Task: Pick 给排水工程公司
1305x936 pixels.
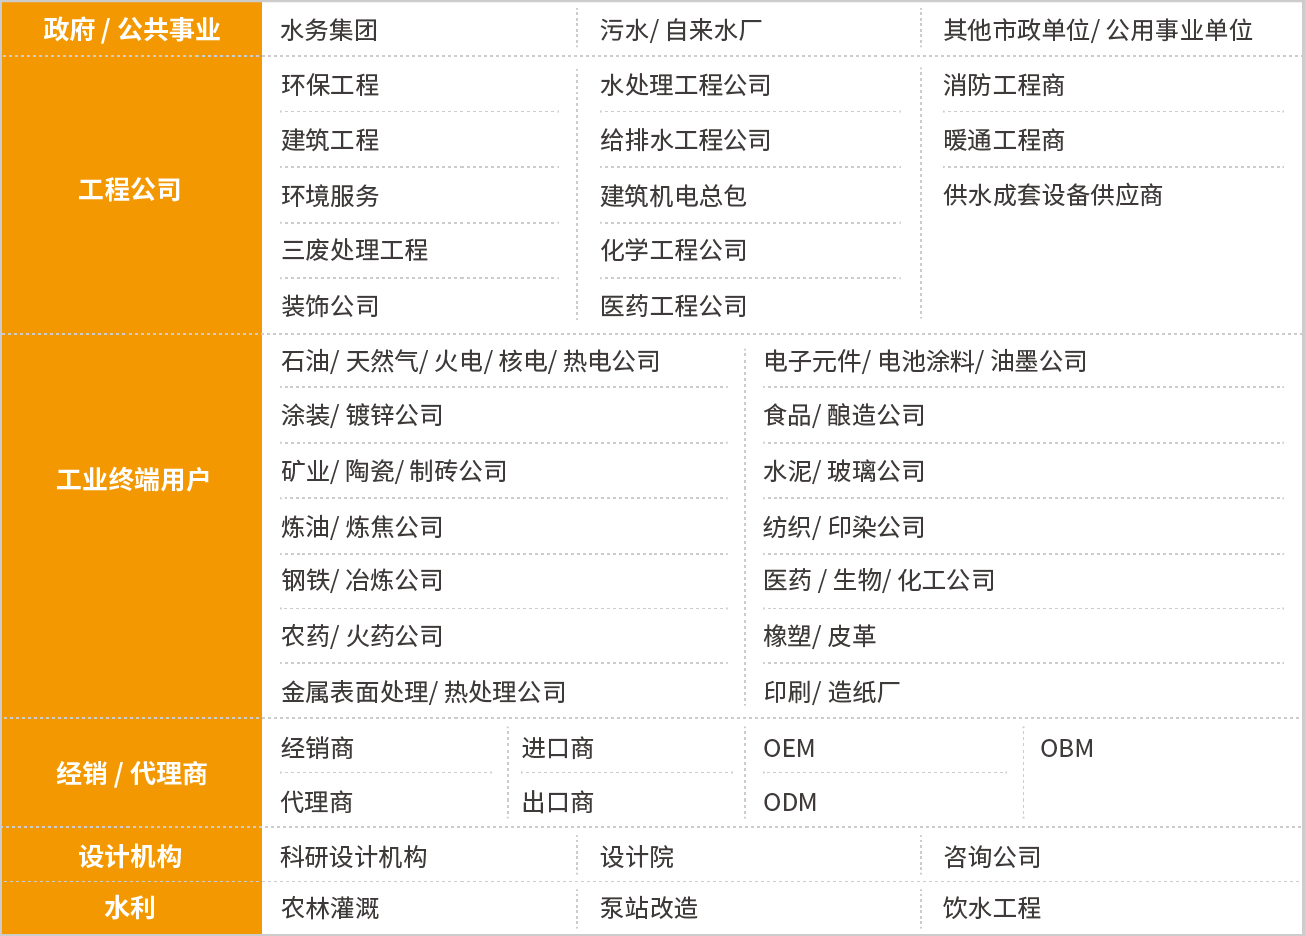Action: tap(685, 141)
